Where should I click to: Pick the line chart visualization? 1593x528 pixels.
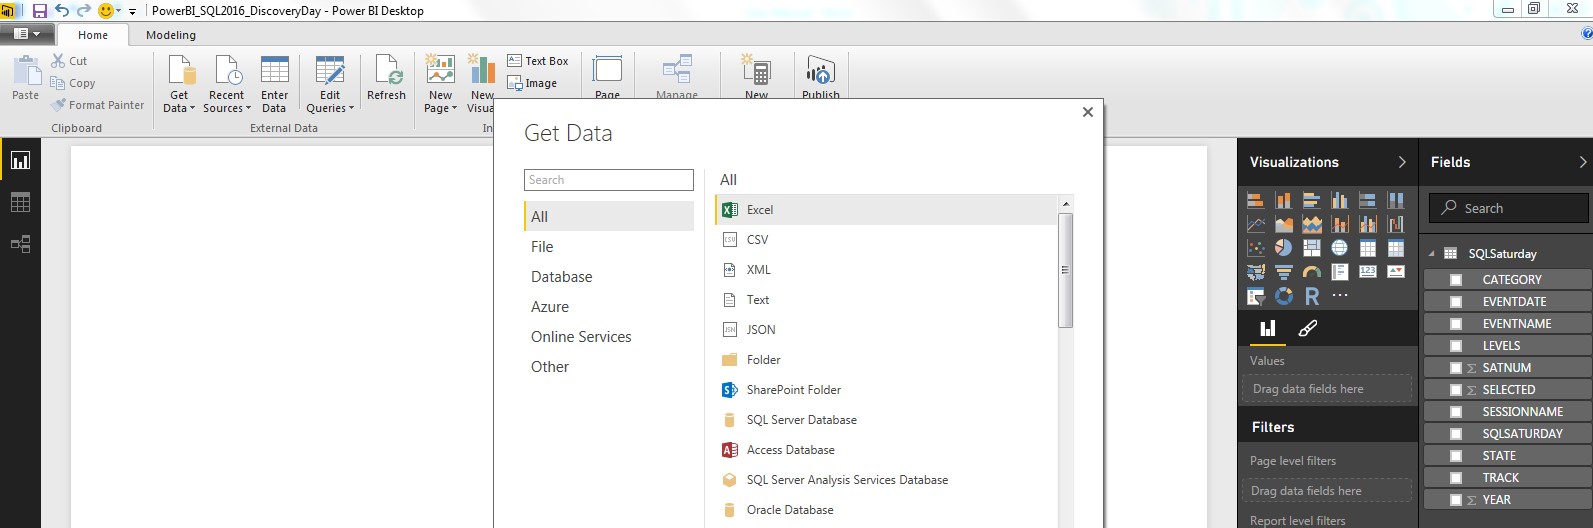tap(1256, 224)
